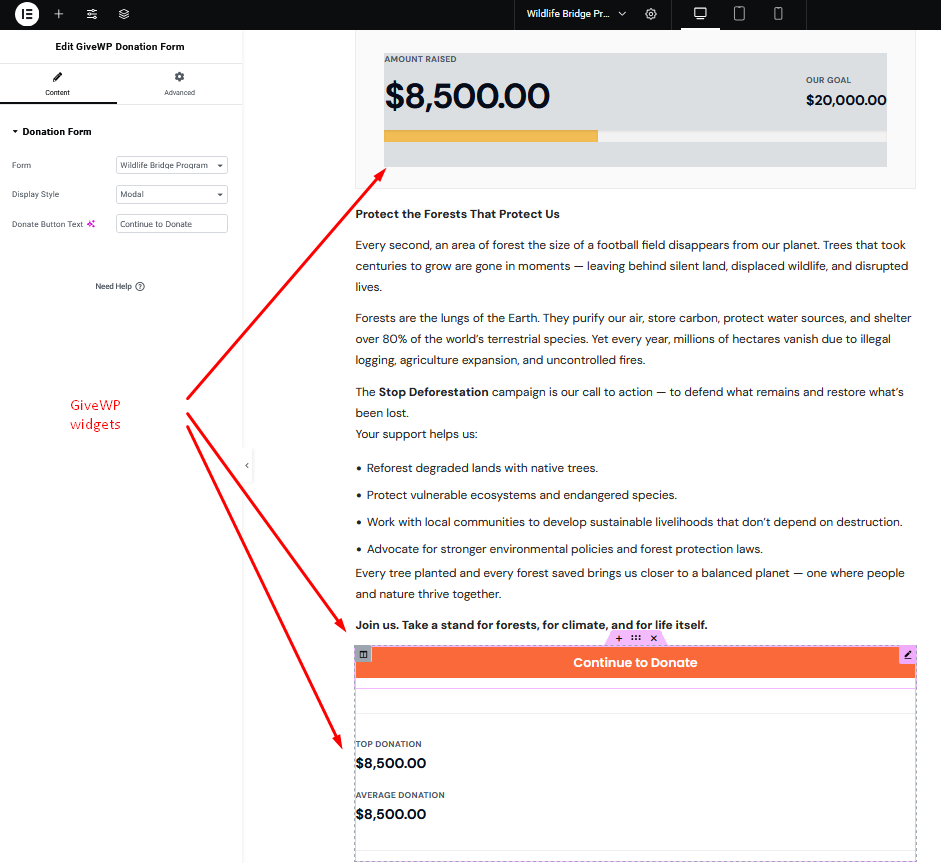This screenshot has height=863, width=941.
Task: Click the Continue to Donate button
Action: 635,663
